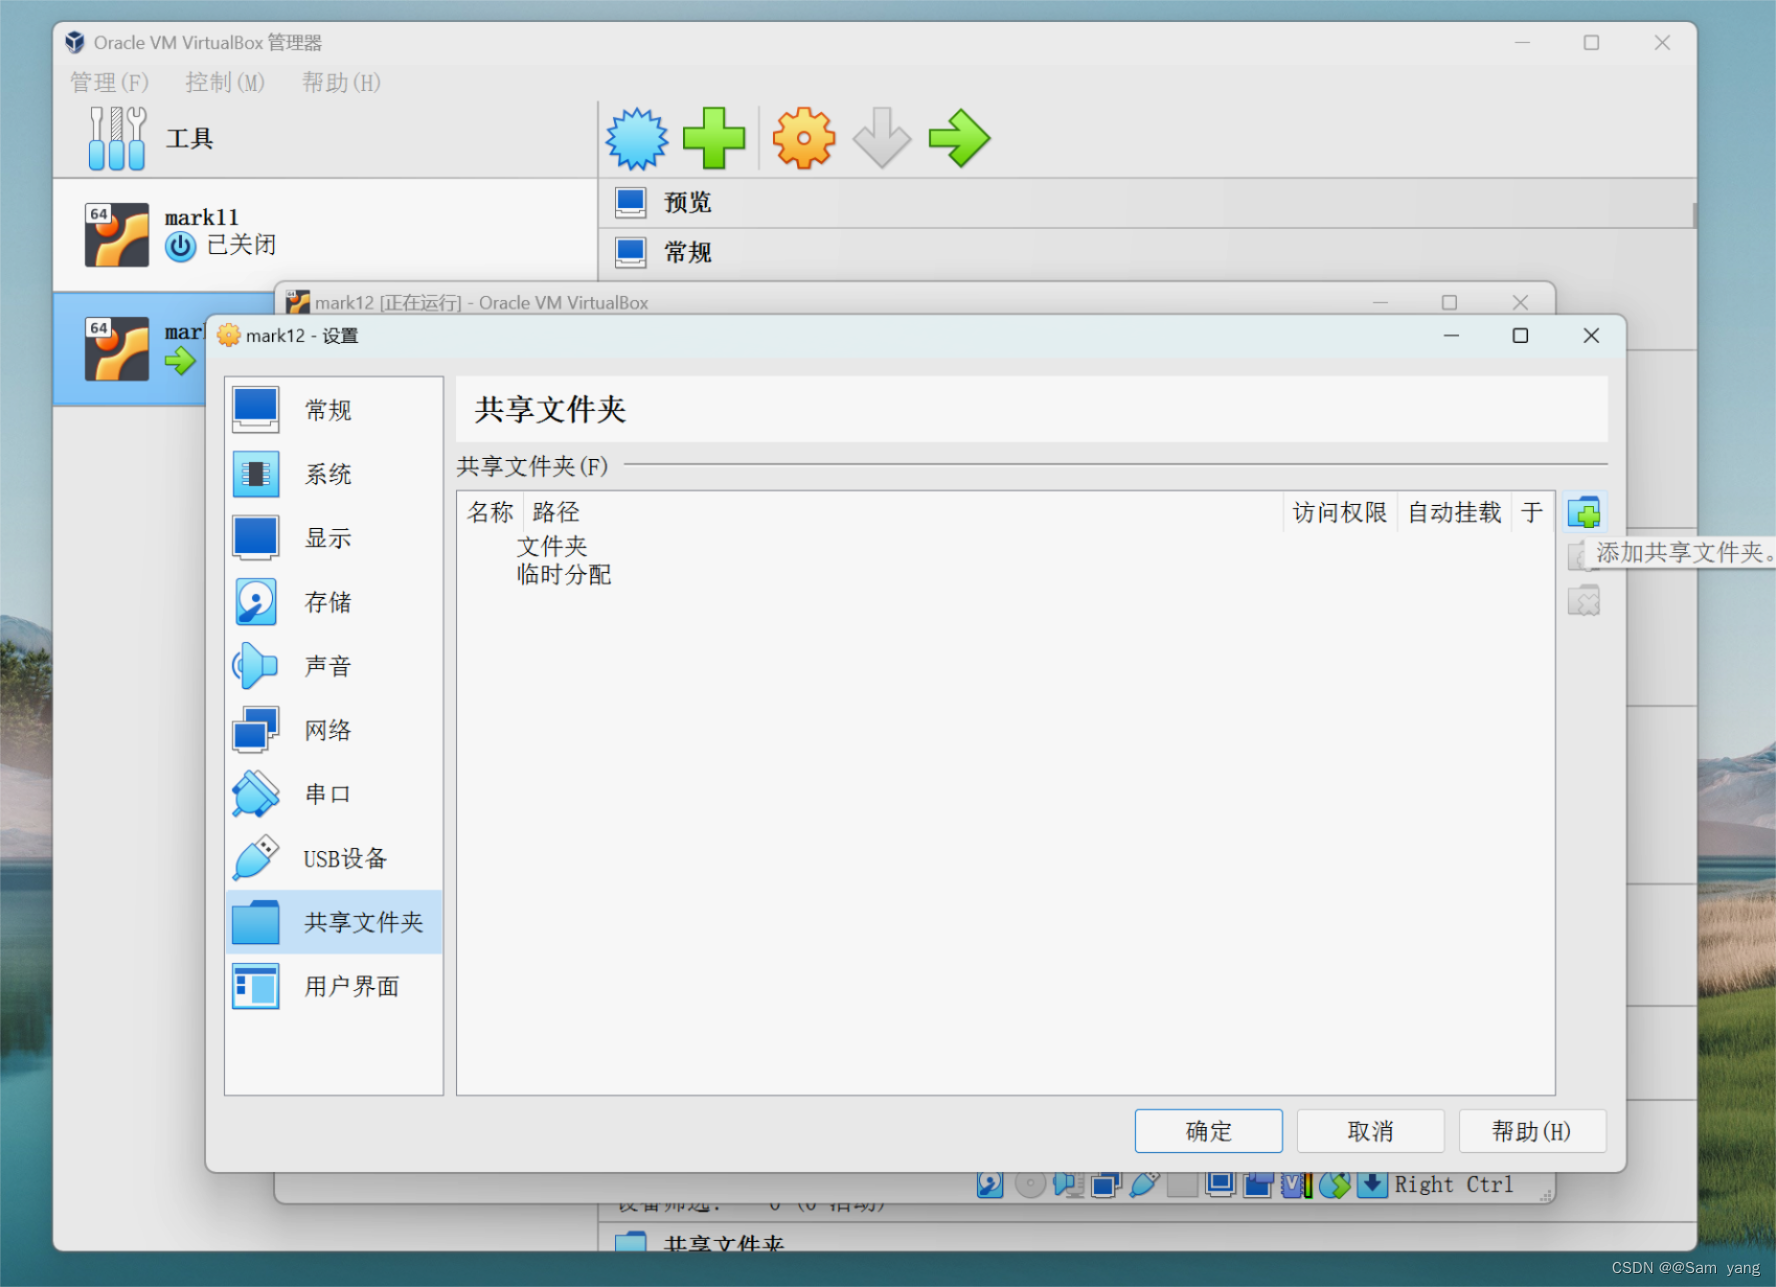Open the 管理(F) menu
The width and height of the screenshot is (1776, 1287).
tap(109, 82)
